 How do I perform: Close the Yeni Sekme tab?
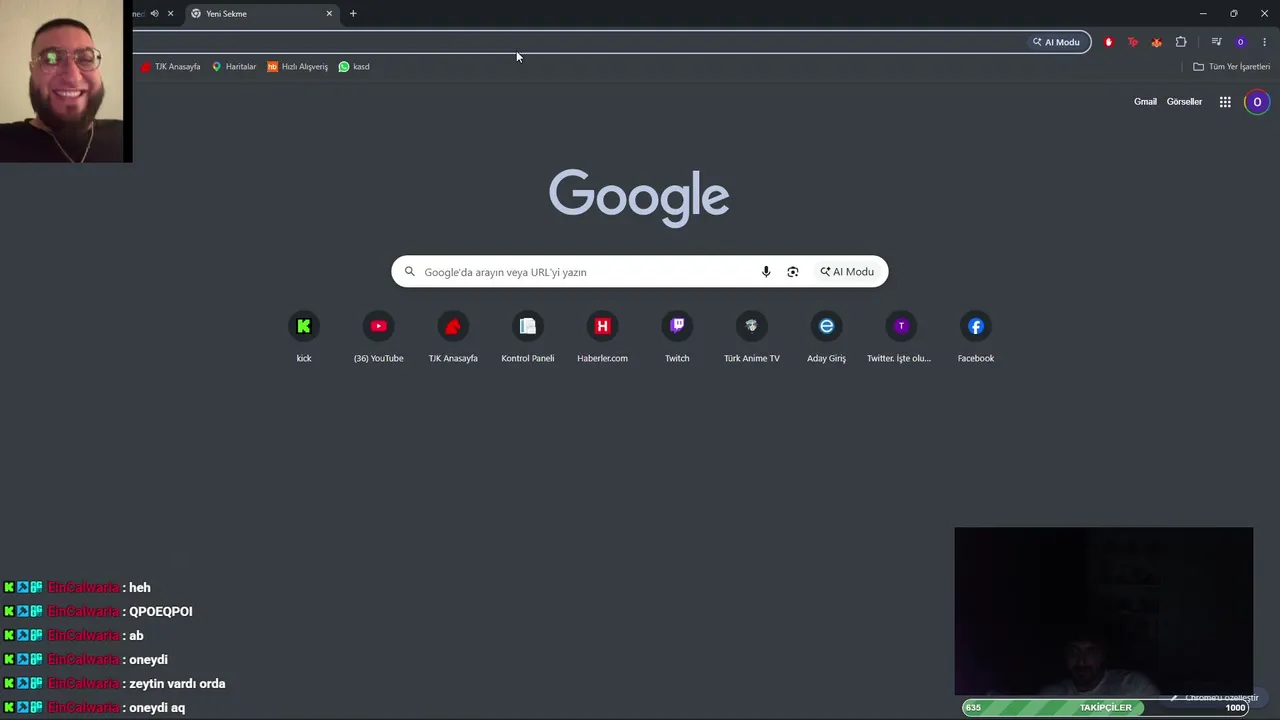[329, 13]
